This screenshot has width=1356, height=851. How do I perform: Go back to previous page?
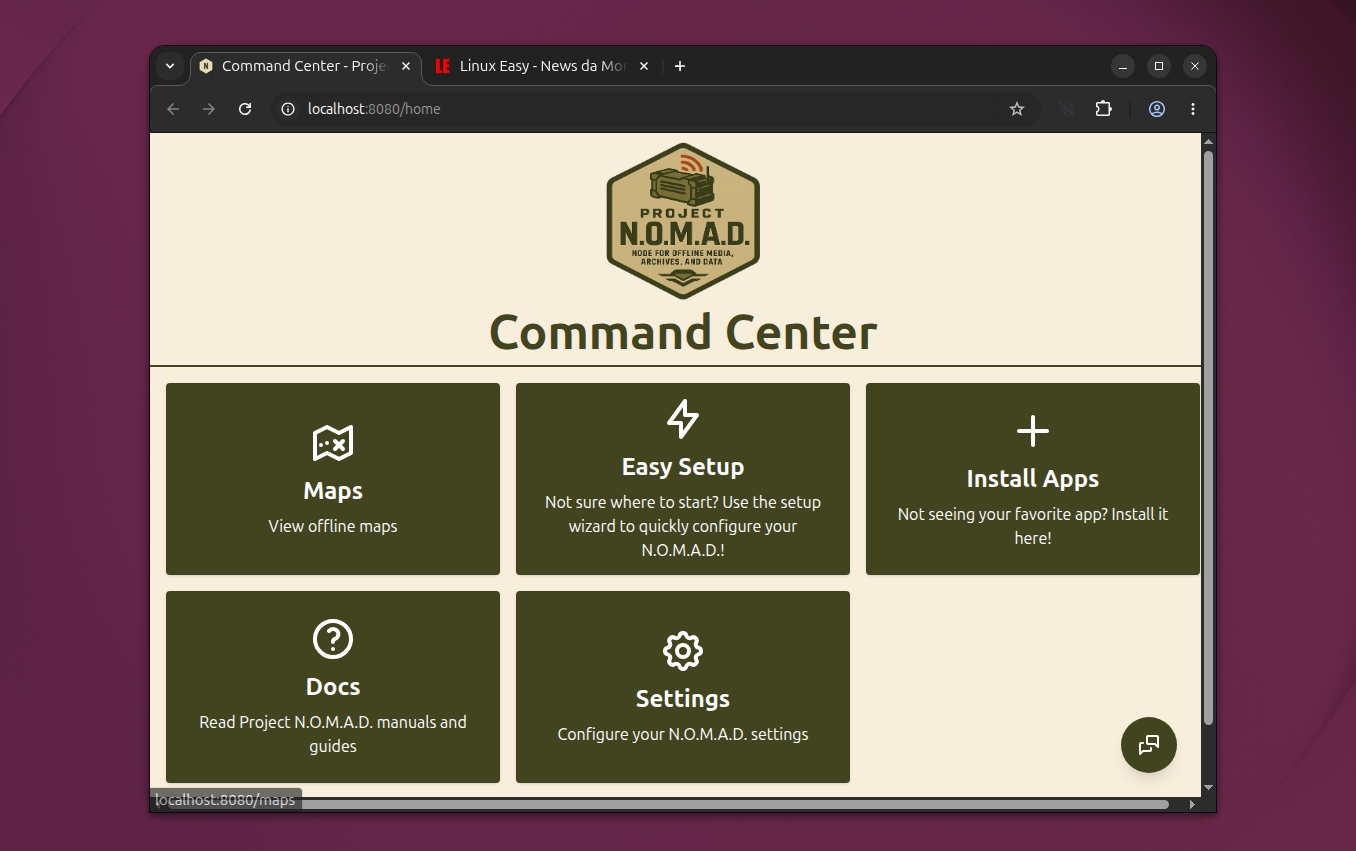173,109
